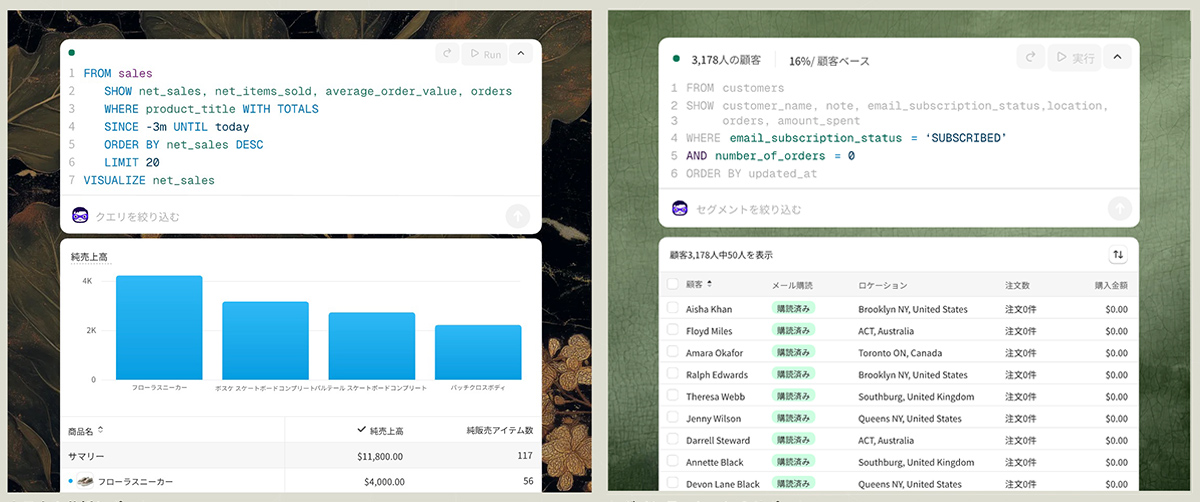1200x502 pixels.
Task: Click the フローラスニーカー product thumbnail in the table
Action: click(x=86, y=482)
